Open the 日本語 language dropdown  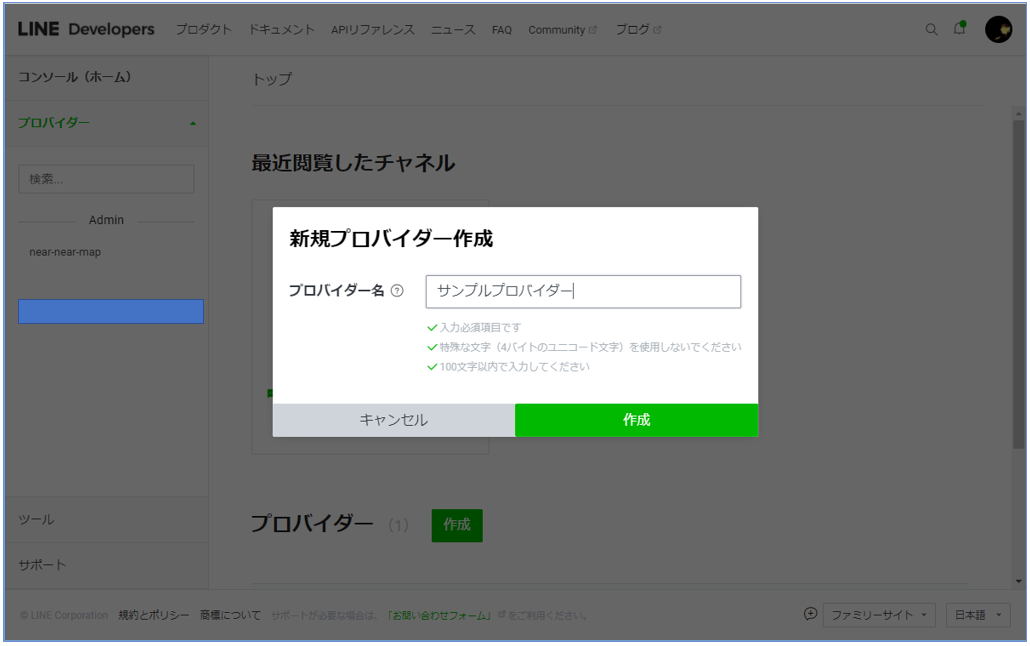tap(976, 615)
